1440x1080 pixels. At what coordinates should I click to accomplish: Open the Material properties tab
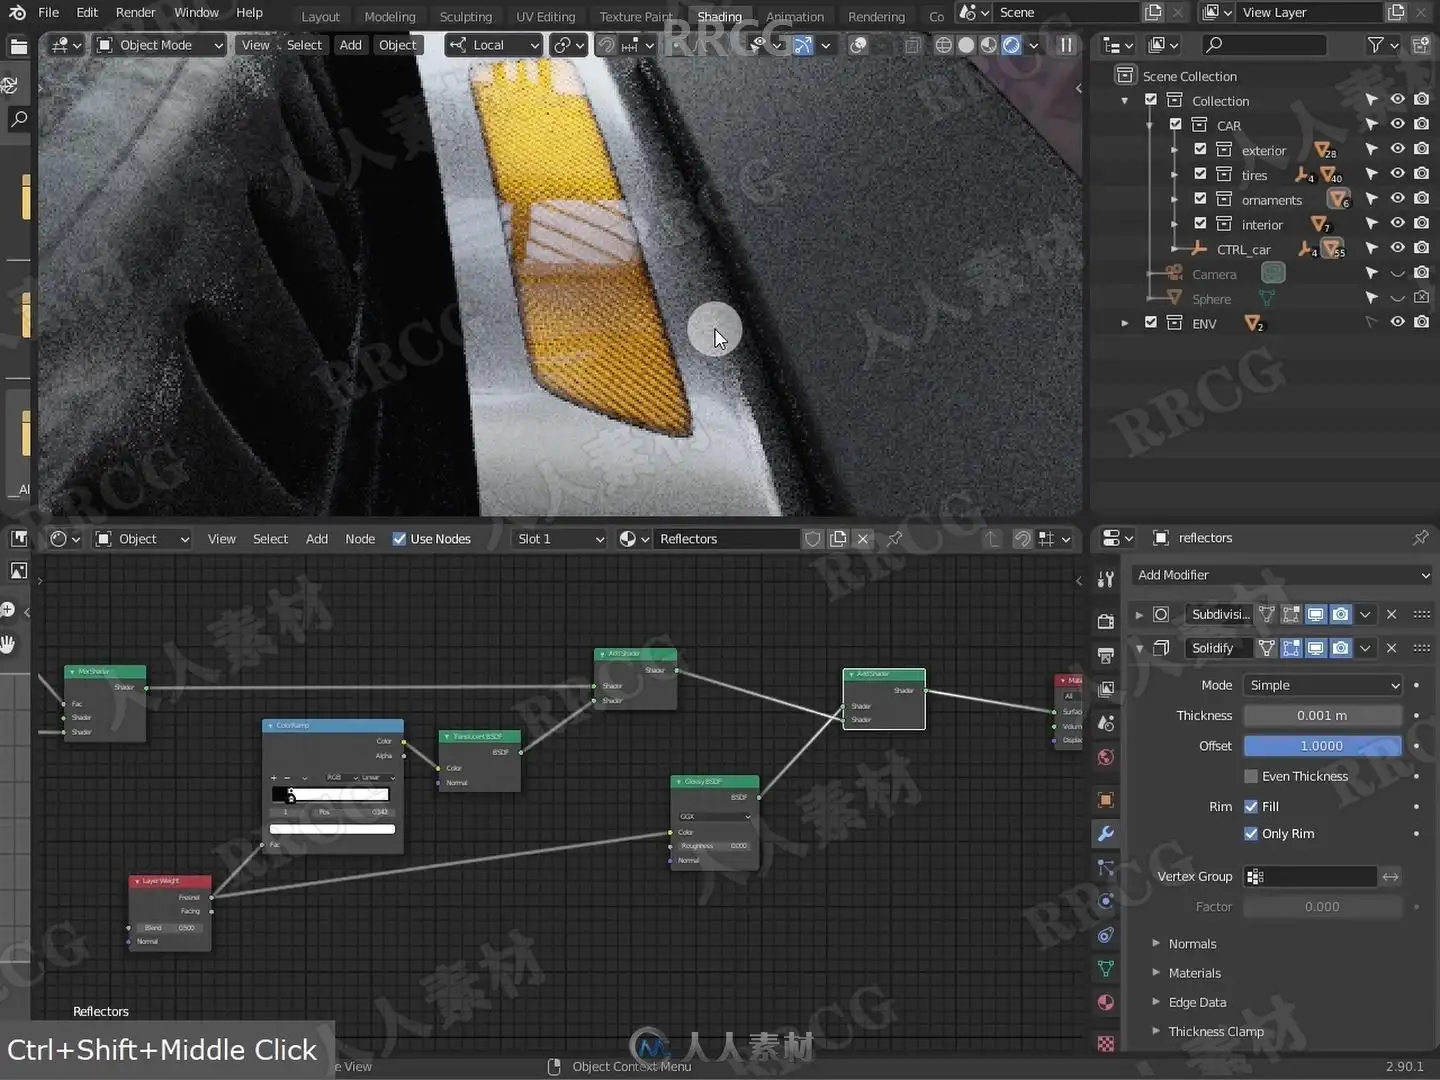(x=1105, y=1003)
